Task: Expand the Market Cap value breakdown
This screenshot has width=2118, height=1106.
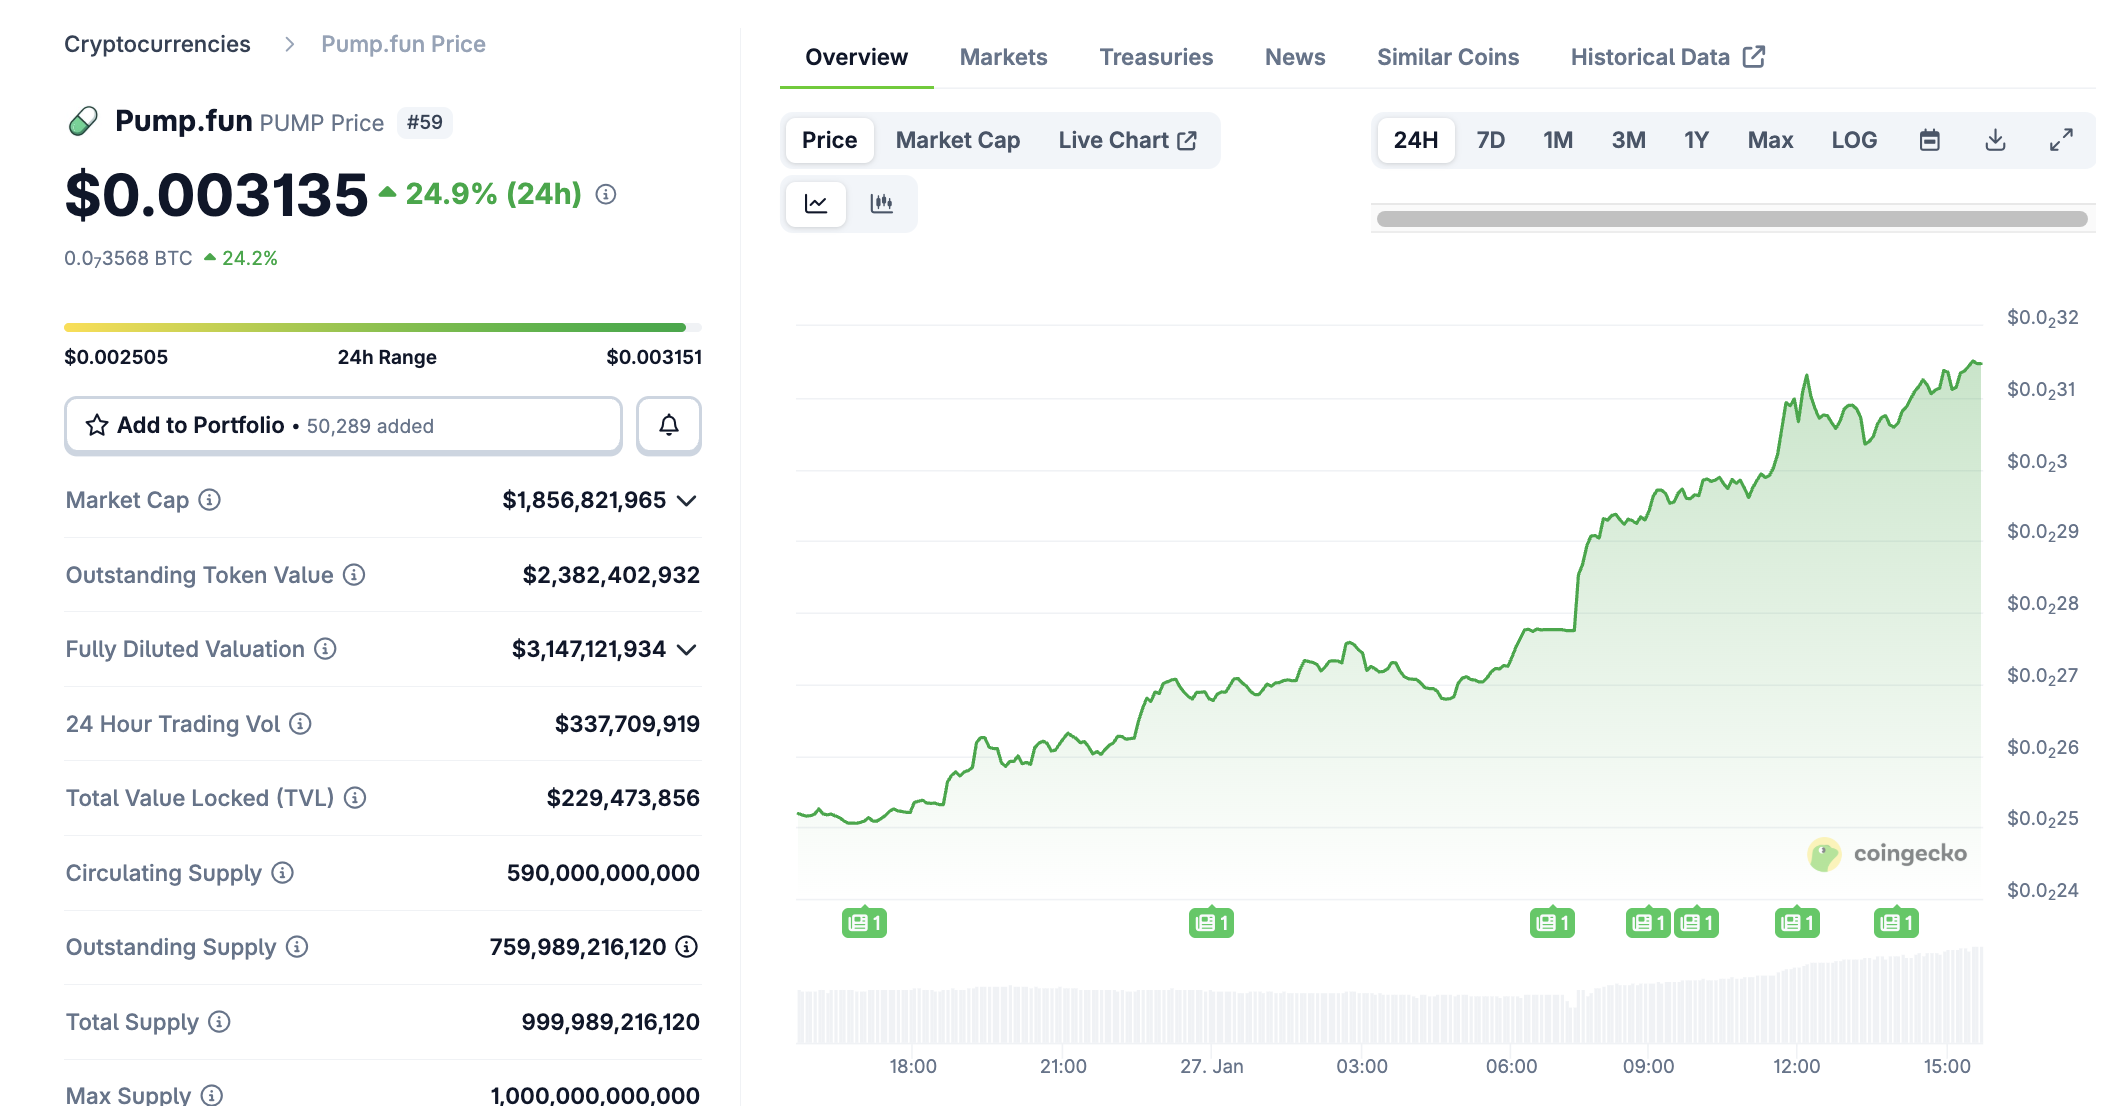Action: click(686, 502)
